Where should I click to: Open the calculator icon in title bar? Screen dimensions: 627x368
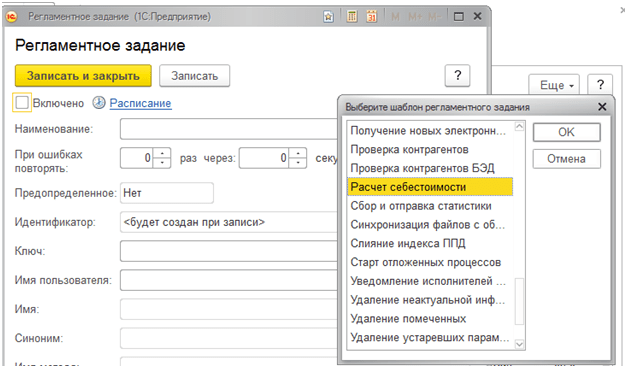(352, 17)
